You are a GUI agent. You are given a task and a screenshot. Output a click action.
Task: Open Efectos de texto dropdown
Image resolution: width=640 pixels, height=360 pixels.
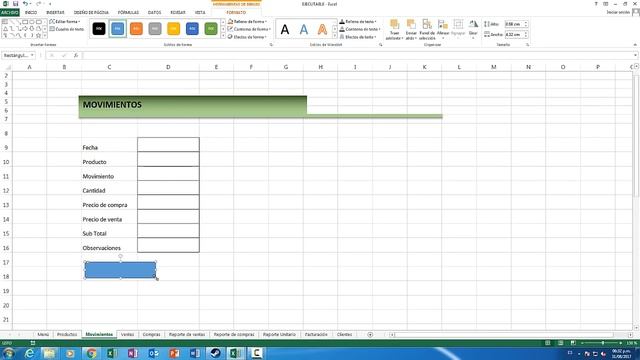[x=358, y=37]
